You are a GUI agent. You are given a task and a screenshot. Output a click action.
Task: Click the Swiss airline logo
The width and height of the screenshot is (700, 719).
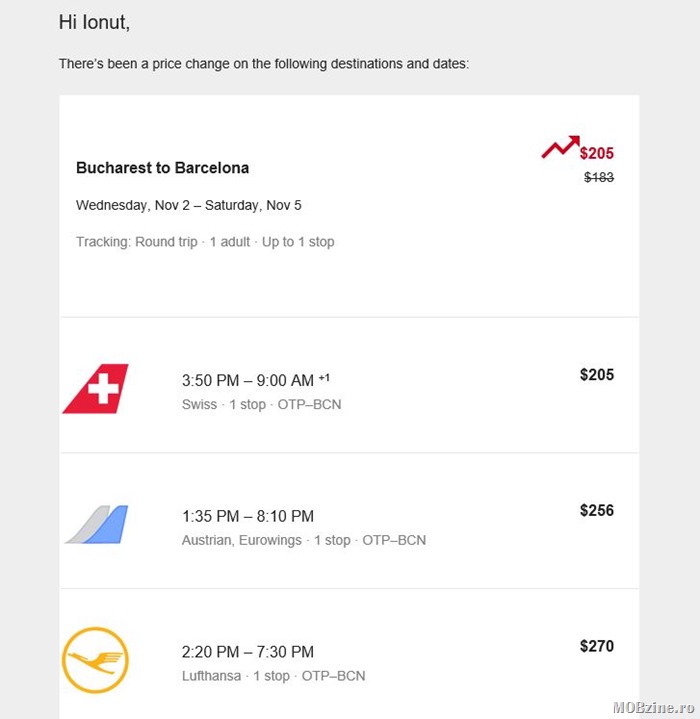point(95,389)
